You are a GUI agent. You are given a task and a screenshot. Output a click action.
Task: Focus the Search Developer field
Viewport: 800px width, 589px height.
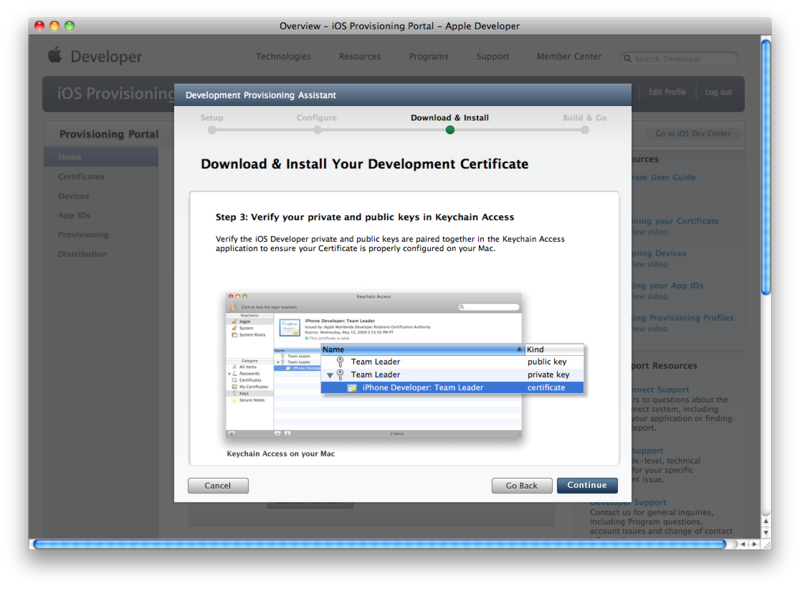(x=679, y=59)
